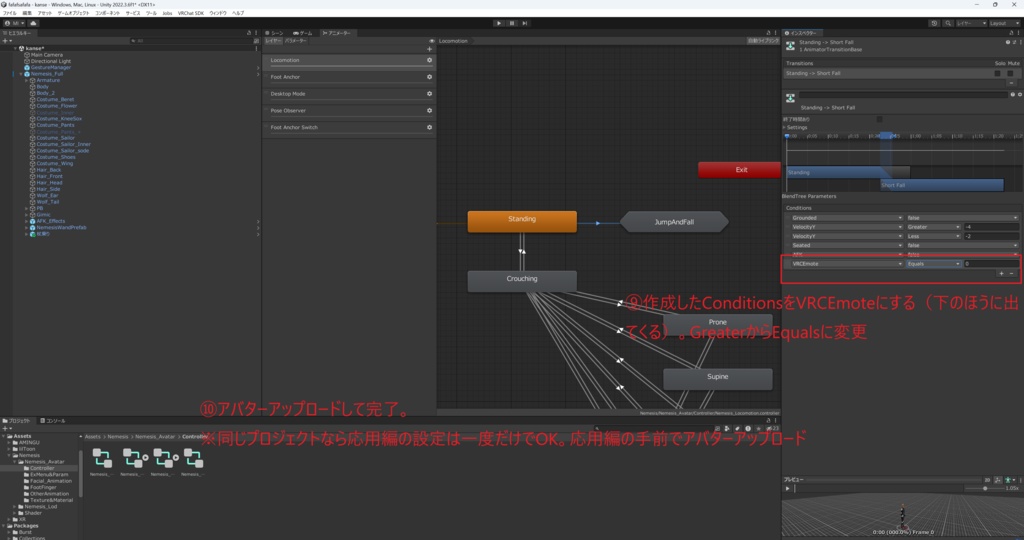Switch to the Parameters tab in Animator
The image size is (1024, 540).
[x=296, y=40]
